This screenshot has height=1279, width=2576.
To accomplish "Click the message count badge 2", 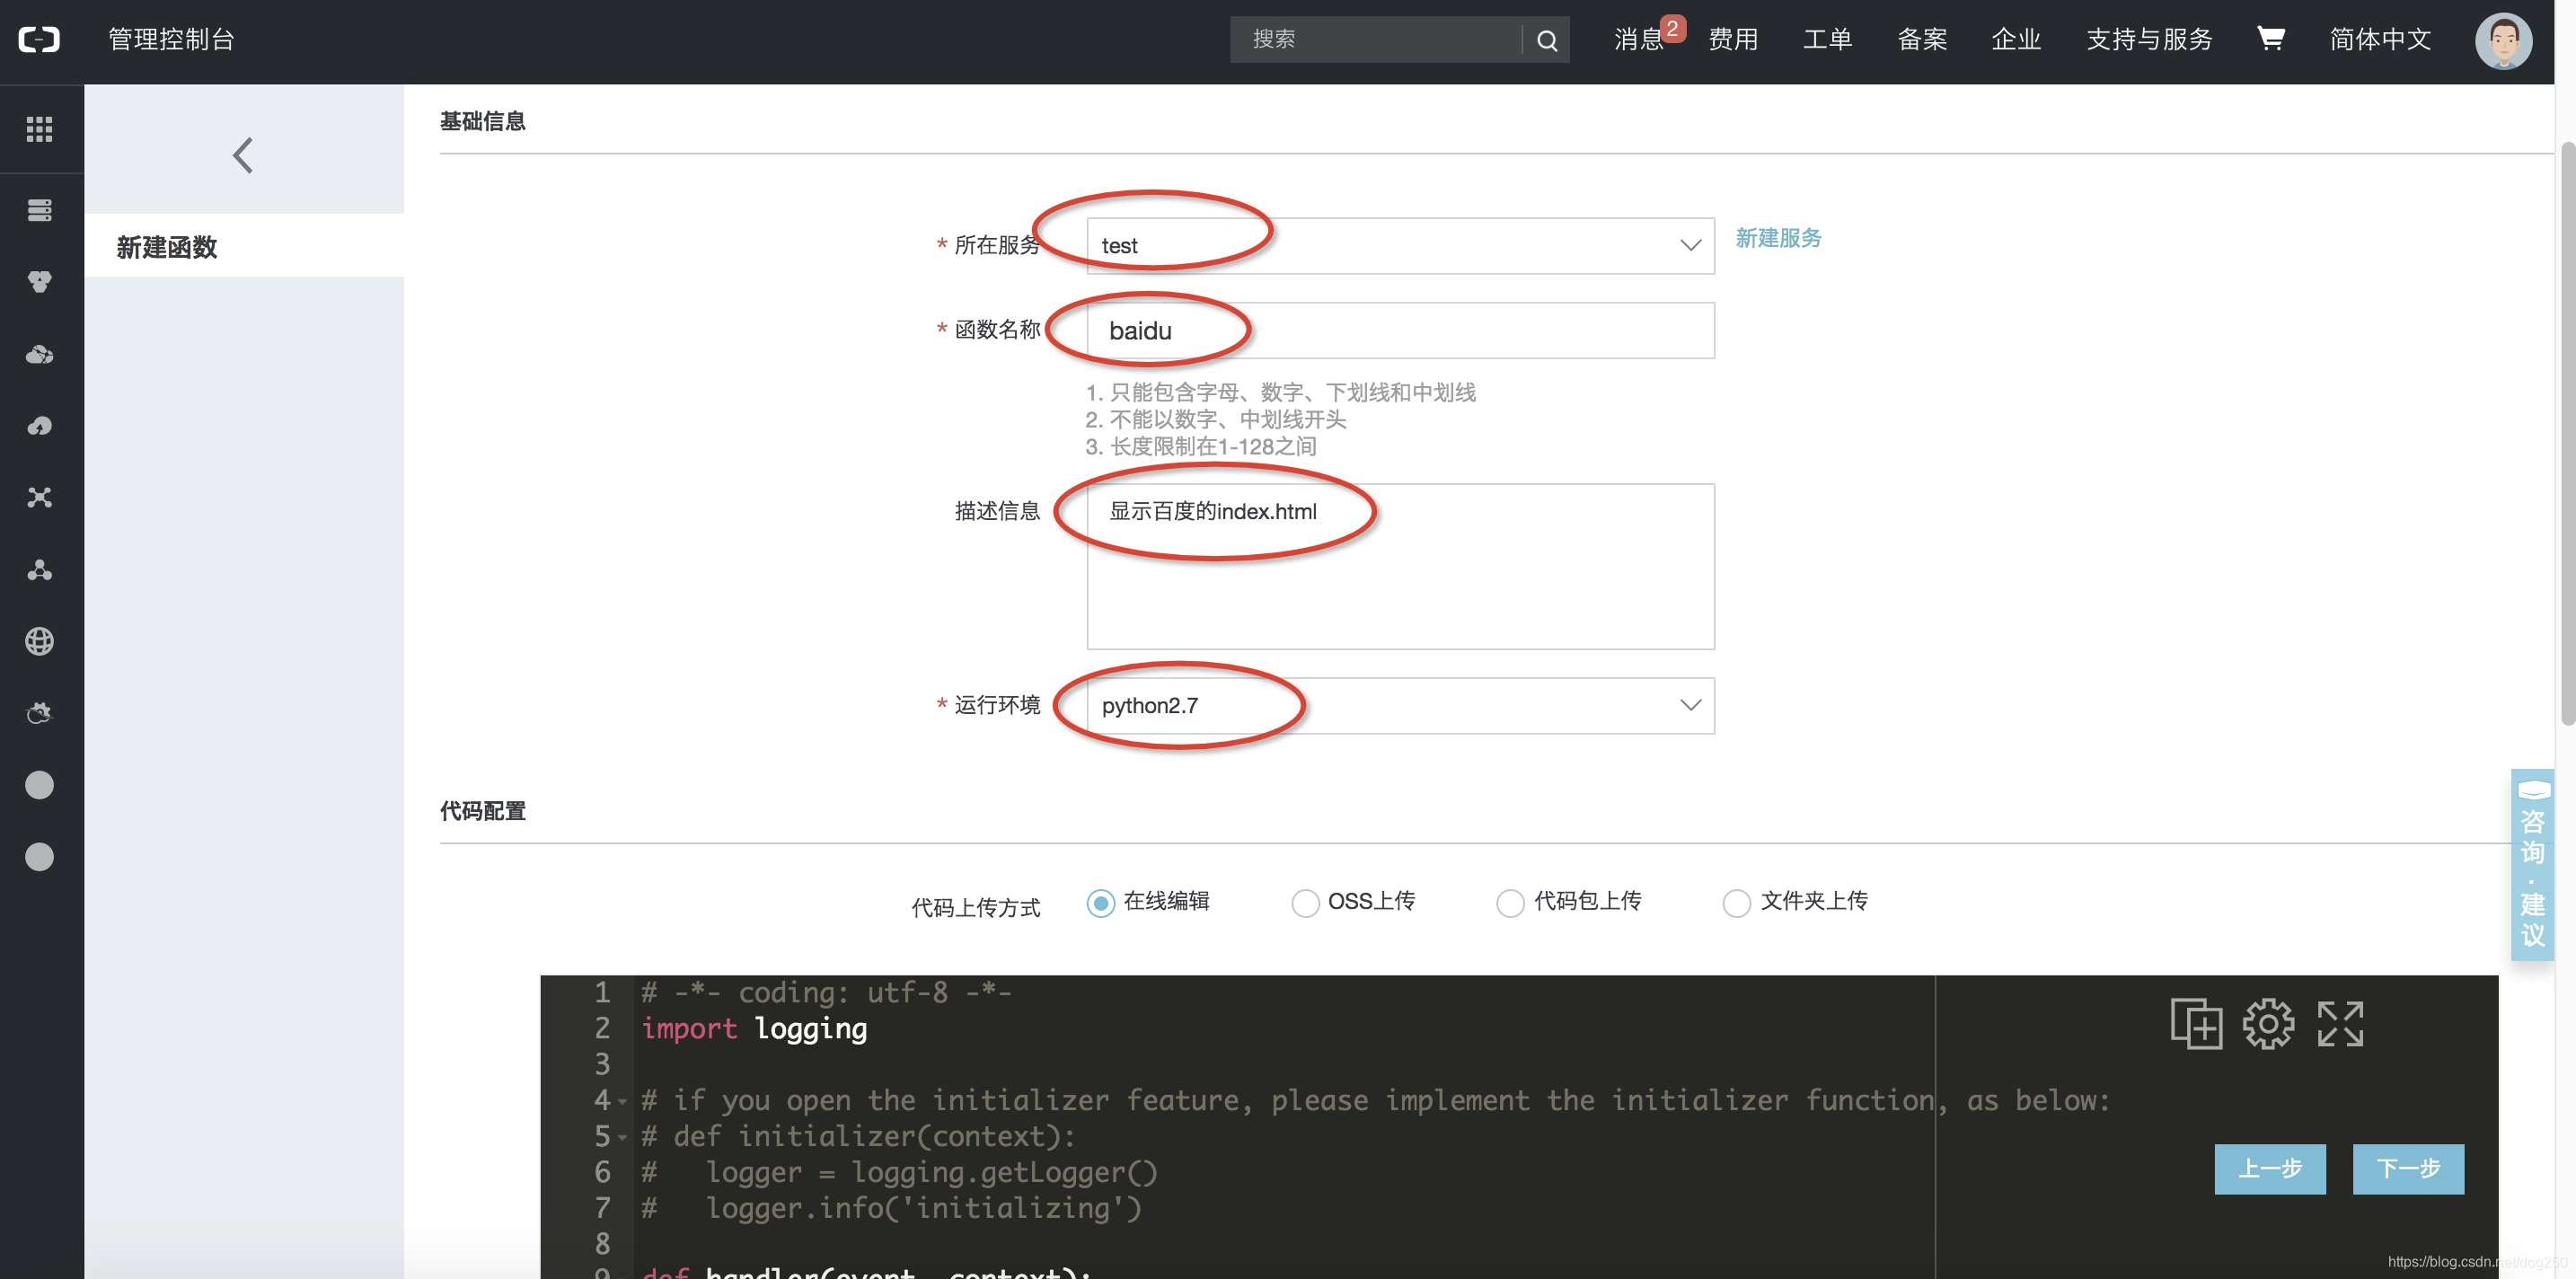I will tap(1672, 28).
